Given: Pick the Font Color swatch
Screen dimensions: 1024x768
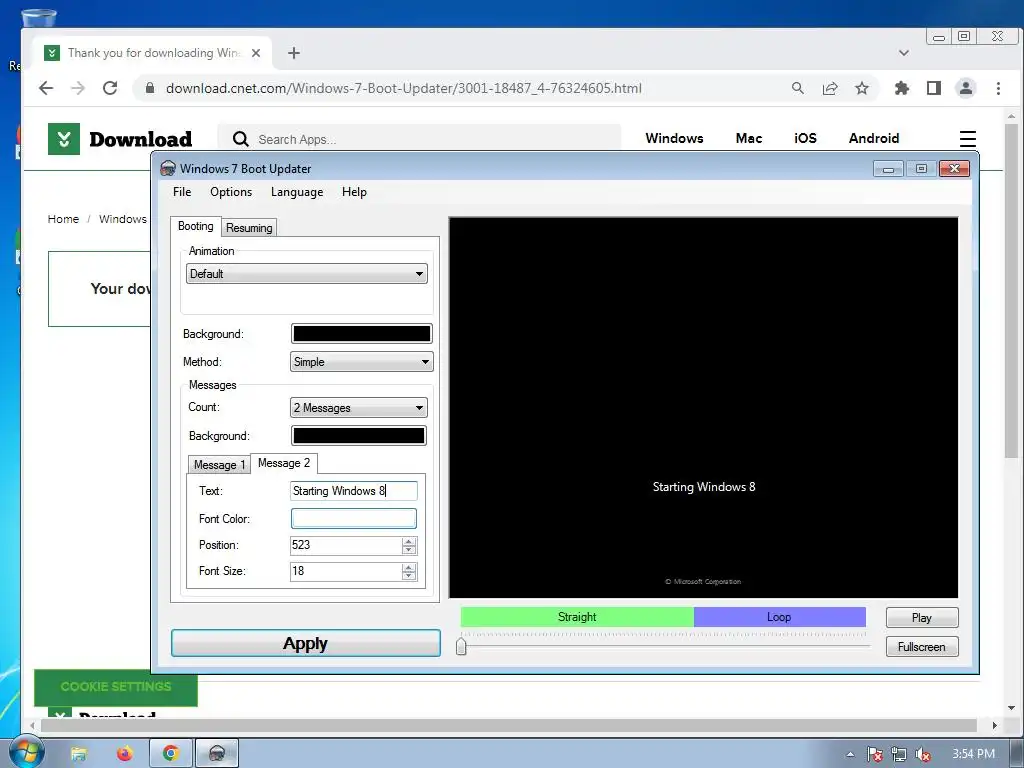Looking at the screenshot, I should point(353,519).
